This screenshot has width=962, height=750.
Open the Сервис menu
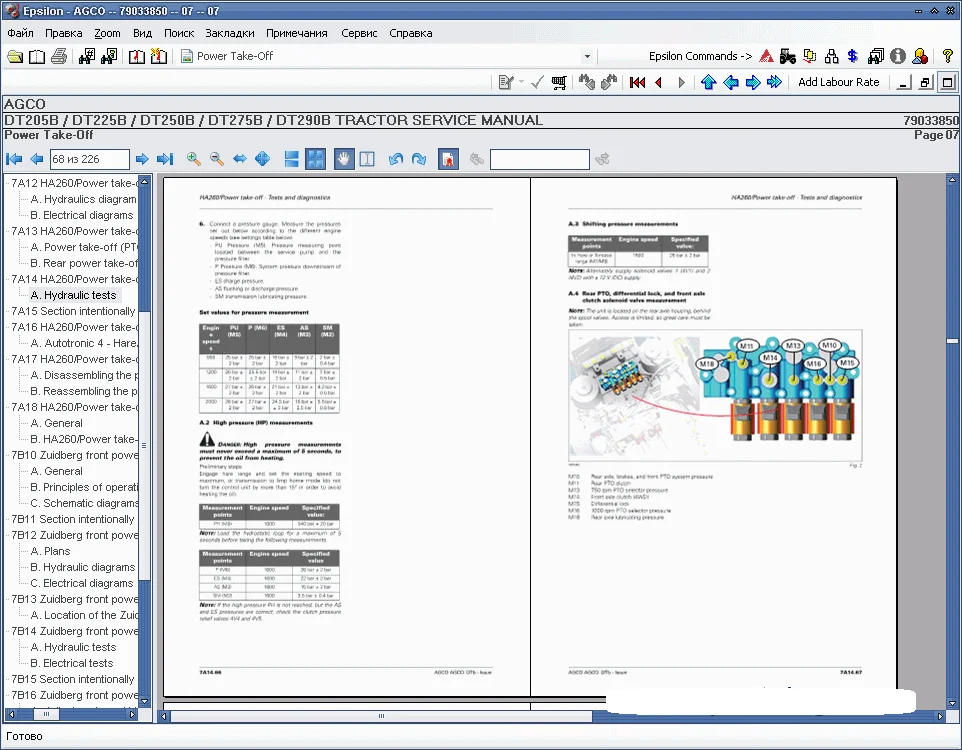(359, 33)
